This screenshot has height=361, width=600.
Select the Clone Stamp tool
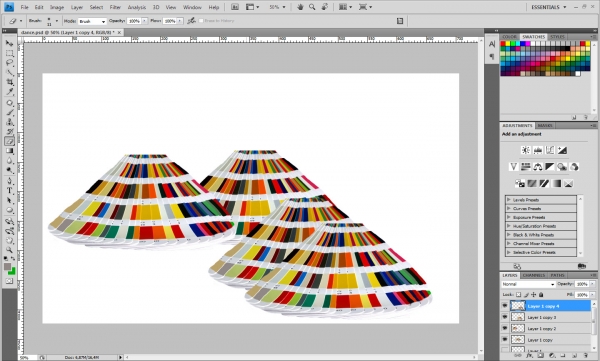point(9,122)
